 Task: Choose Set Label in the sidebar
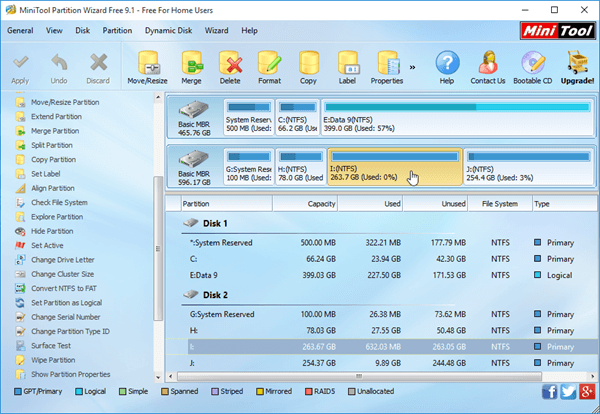pos(46,174)
